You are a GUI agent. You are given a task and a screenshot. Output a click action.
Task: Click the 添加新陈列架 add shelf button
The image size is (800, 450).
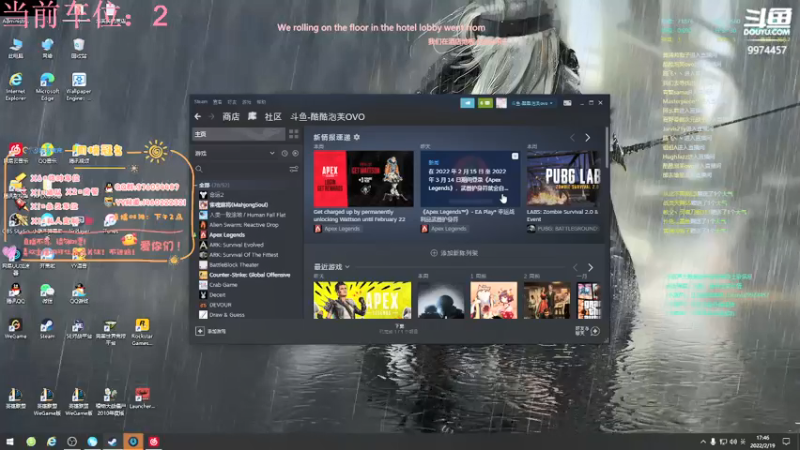(x=454, y=253)
